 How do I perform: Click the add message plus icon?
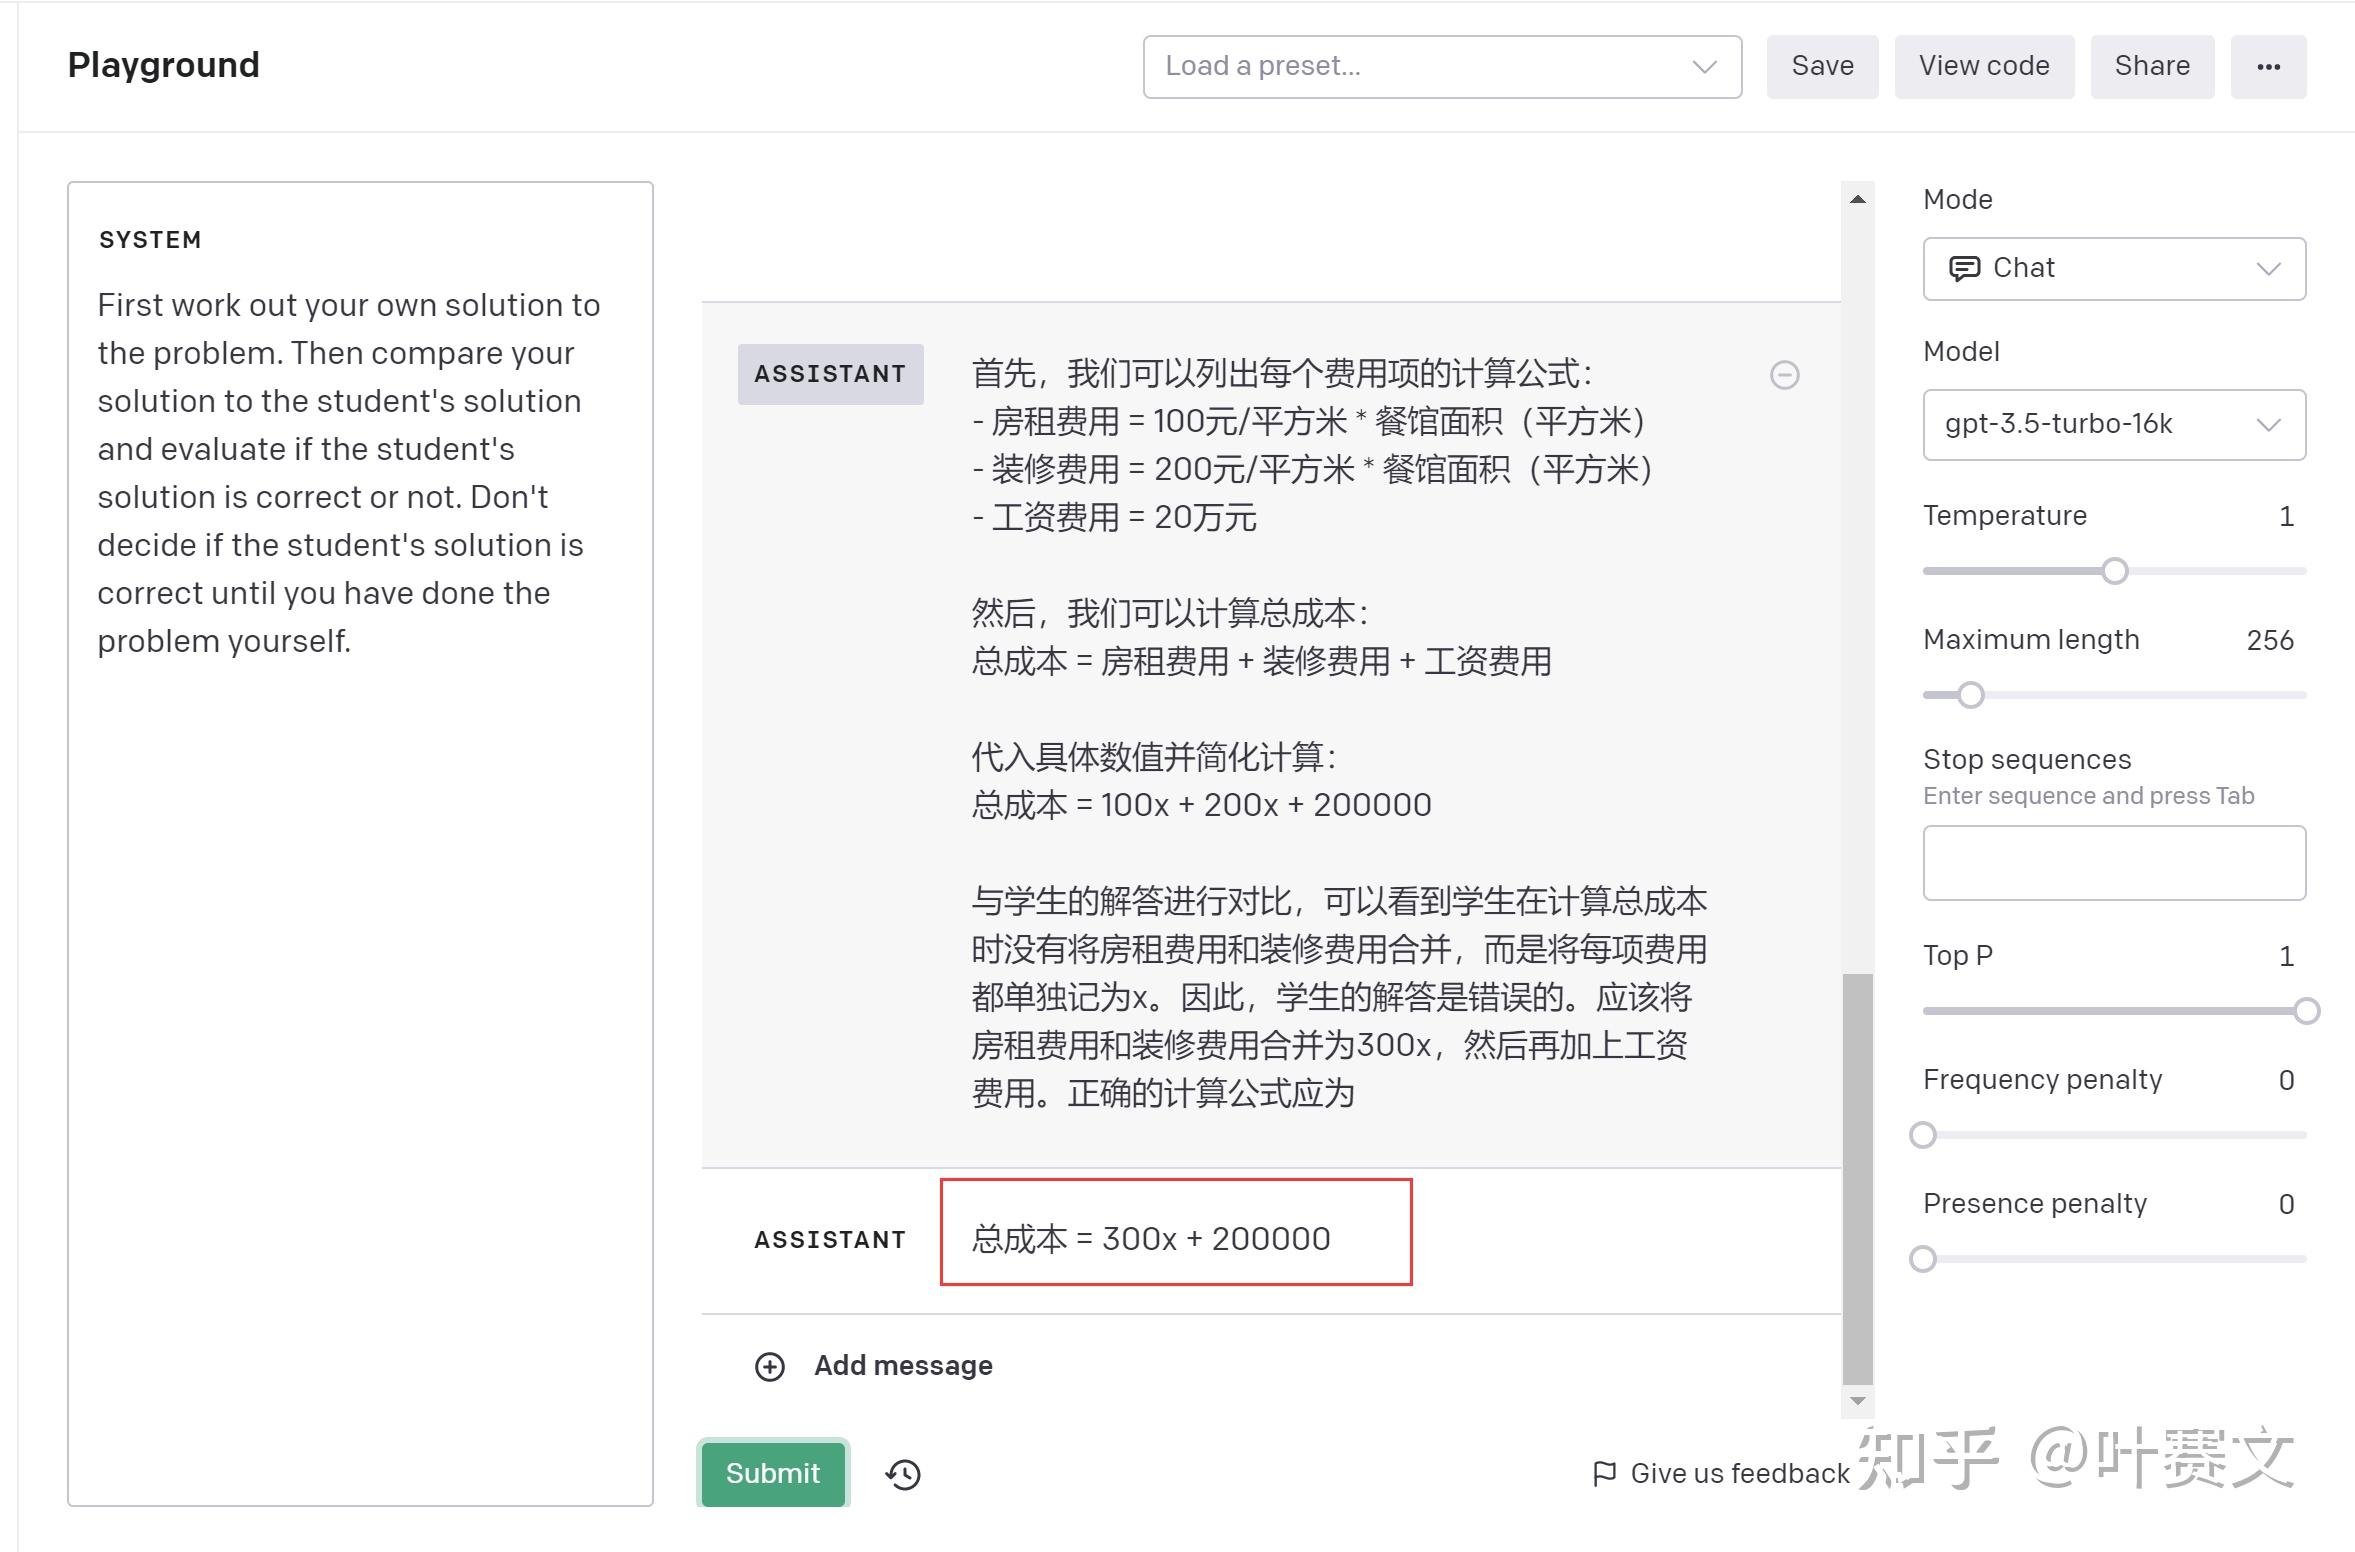[x=769, y=1366]
